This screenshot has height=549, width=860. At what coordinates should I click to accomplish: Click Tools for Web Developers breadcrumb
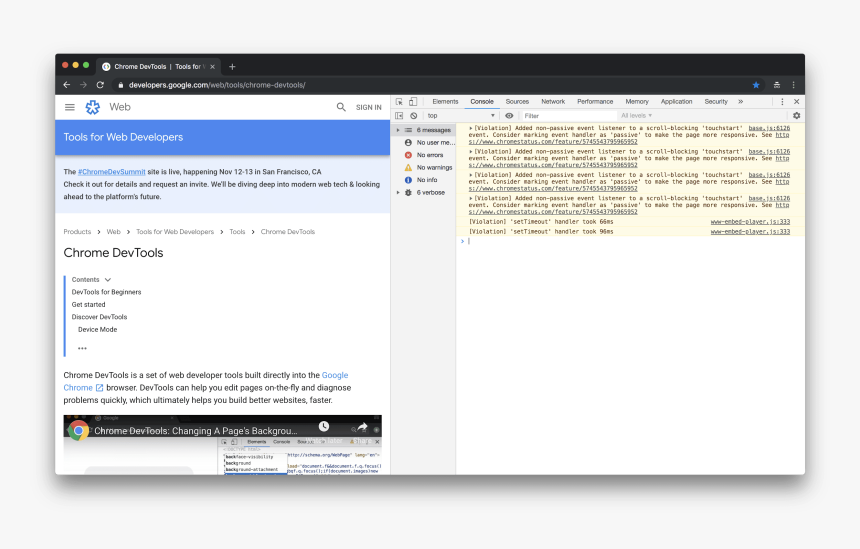coord(175,232)
